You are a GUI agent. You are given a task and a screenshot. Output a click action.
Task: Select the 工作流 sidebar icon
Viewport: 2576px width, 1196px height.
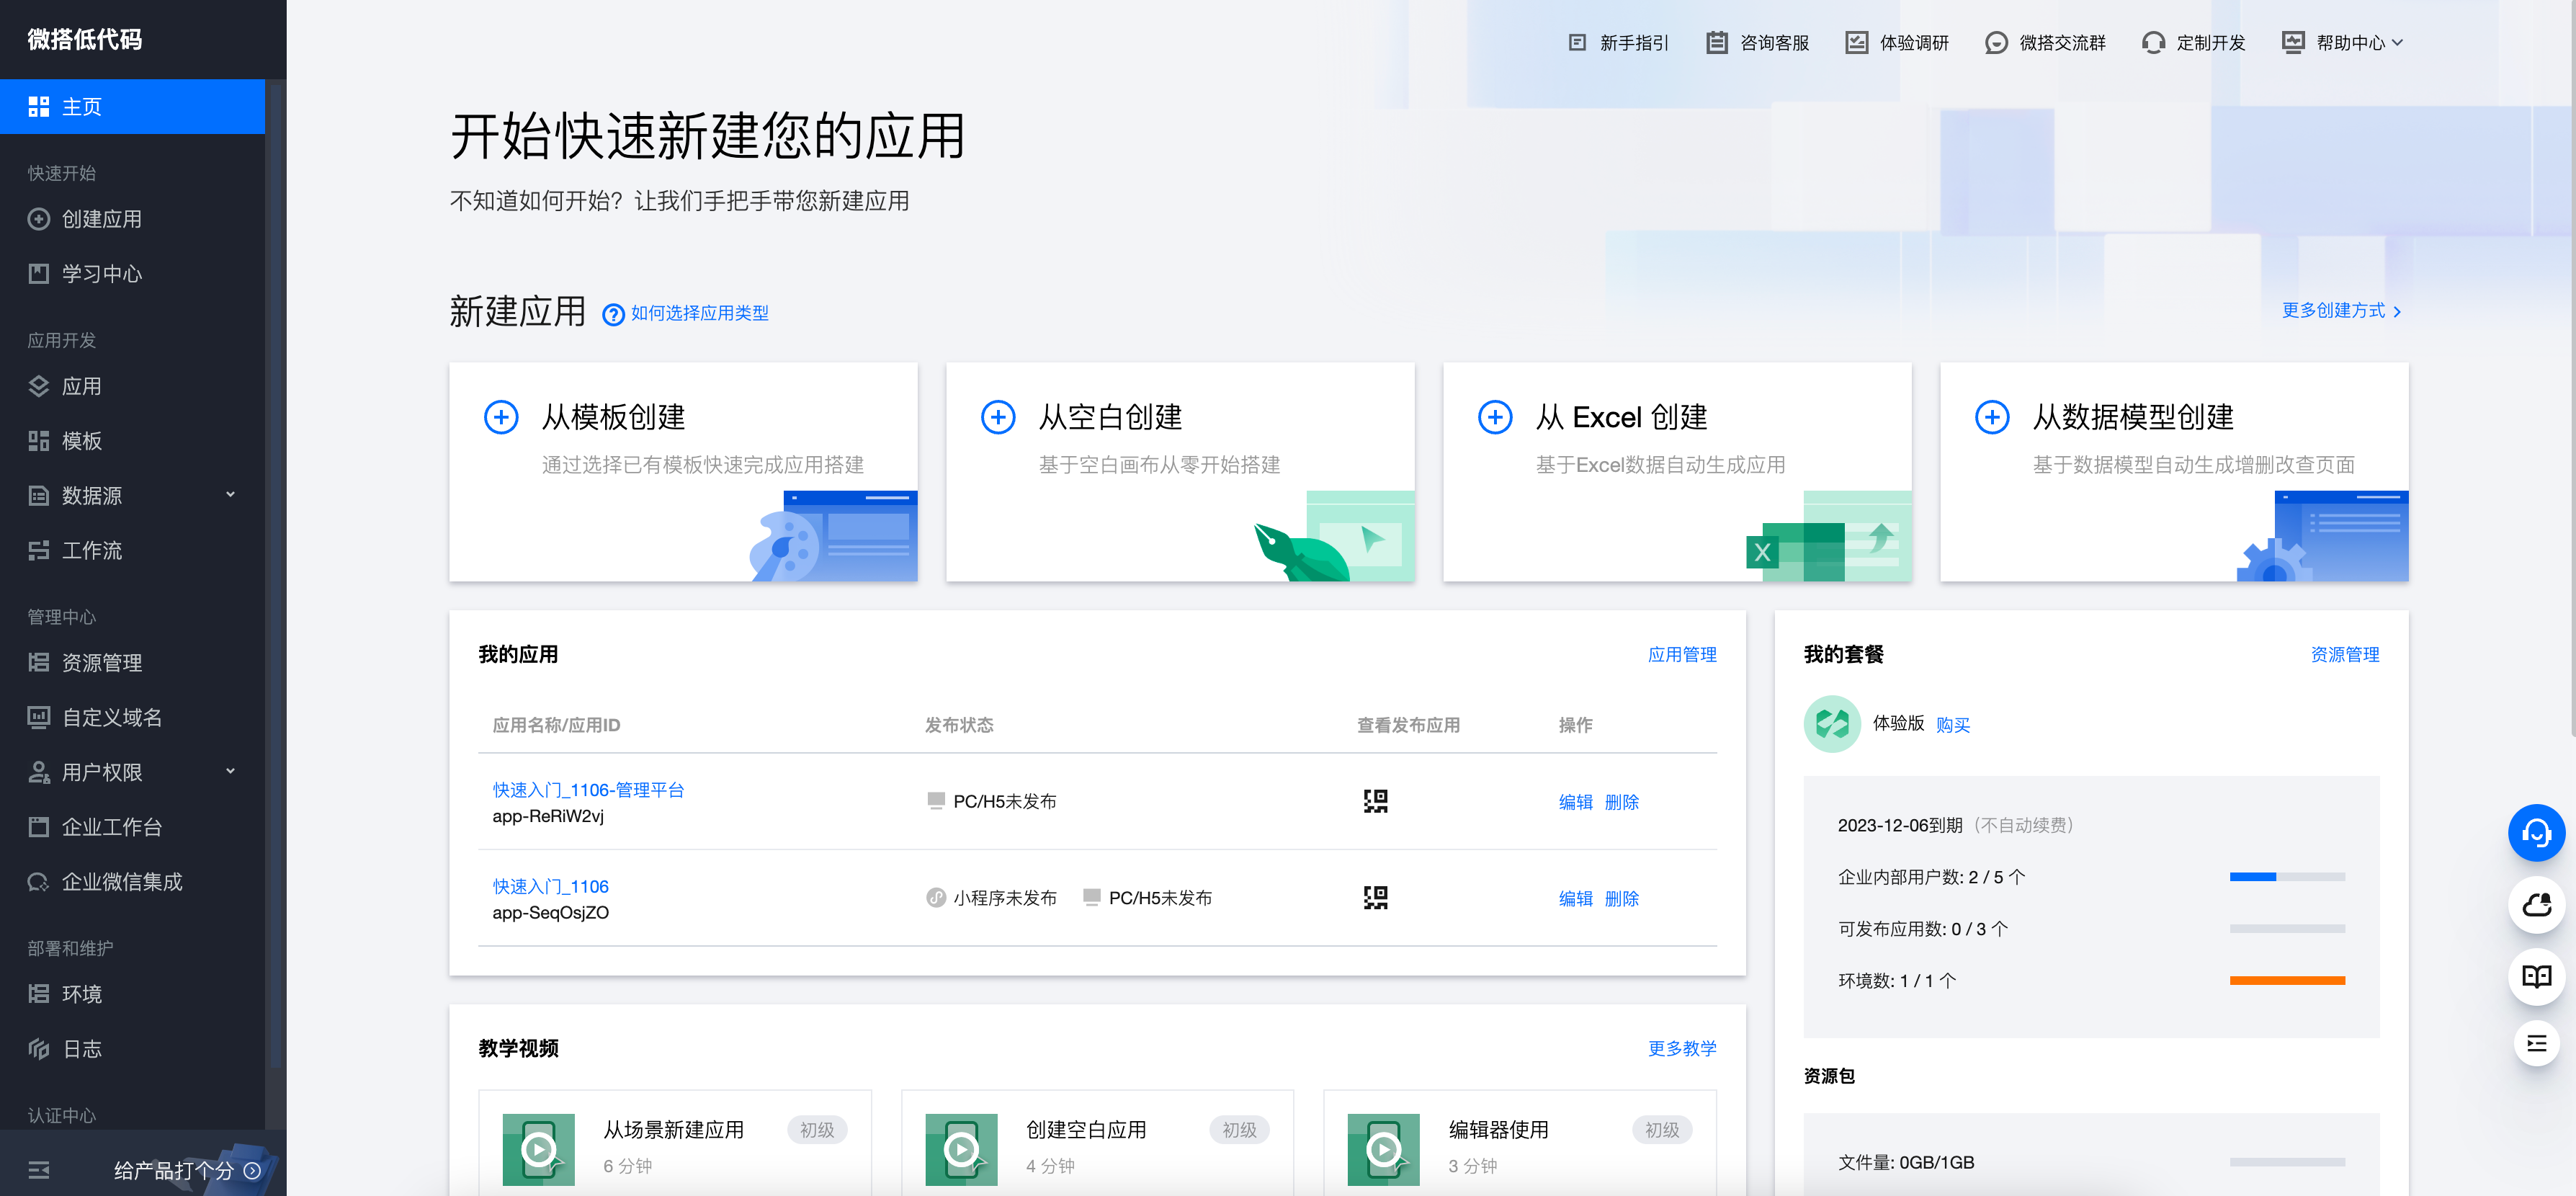click(x=39, y=550)
